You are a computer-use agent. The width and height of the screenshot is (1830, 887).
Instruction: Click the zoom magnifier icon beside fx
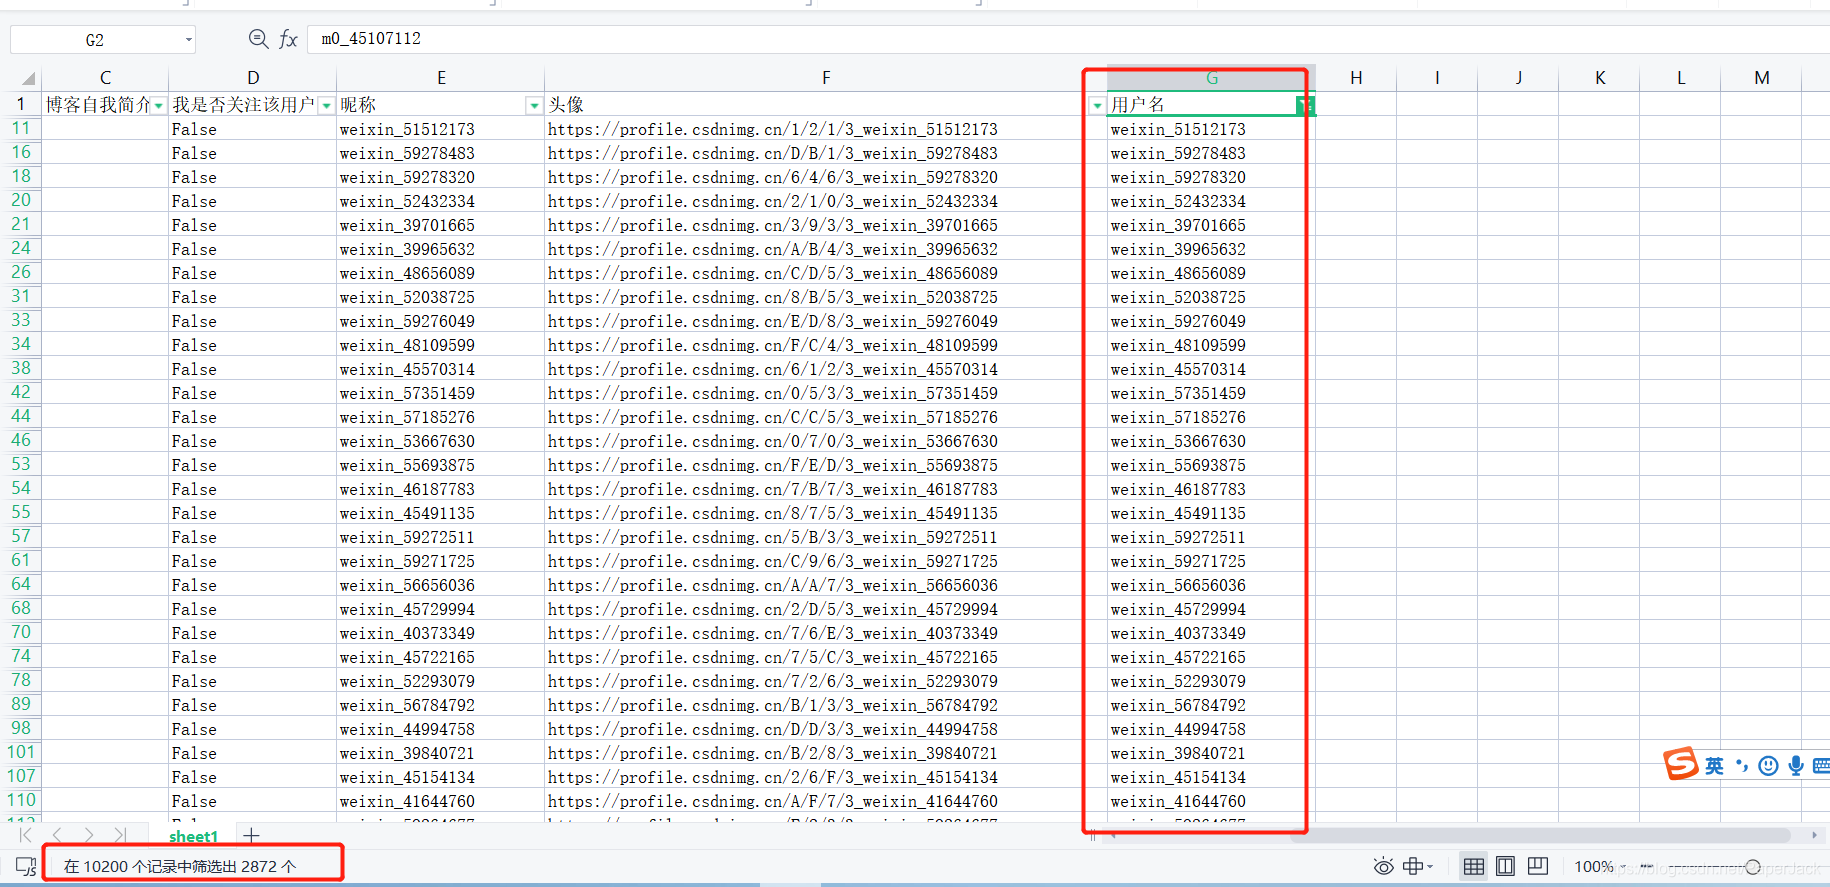[x=258, y=38]
